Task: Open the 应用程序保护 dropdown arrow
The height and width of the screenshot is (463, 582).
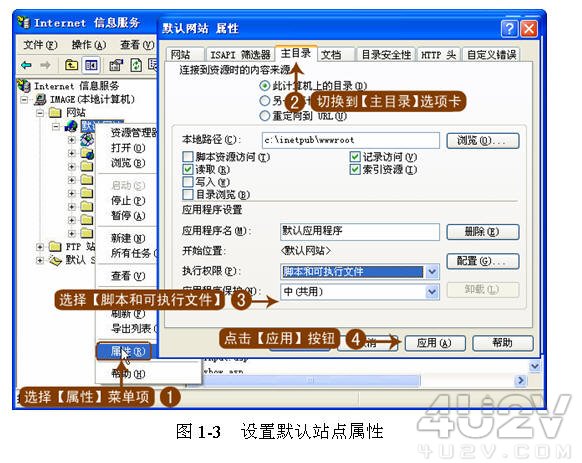Action: click(432, 292)
